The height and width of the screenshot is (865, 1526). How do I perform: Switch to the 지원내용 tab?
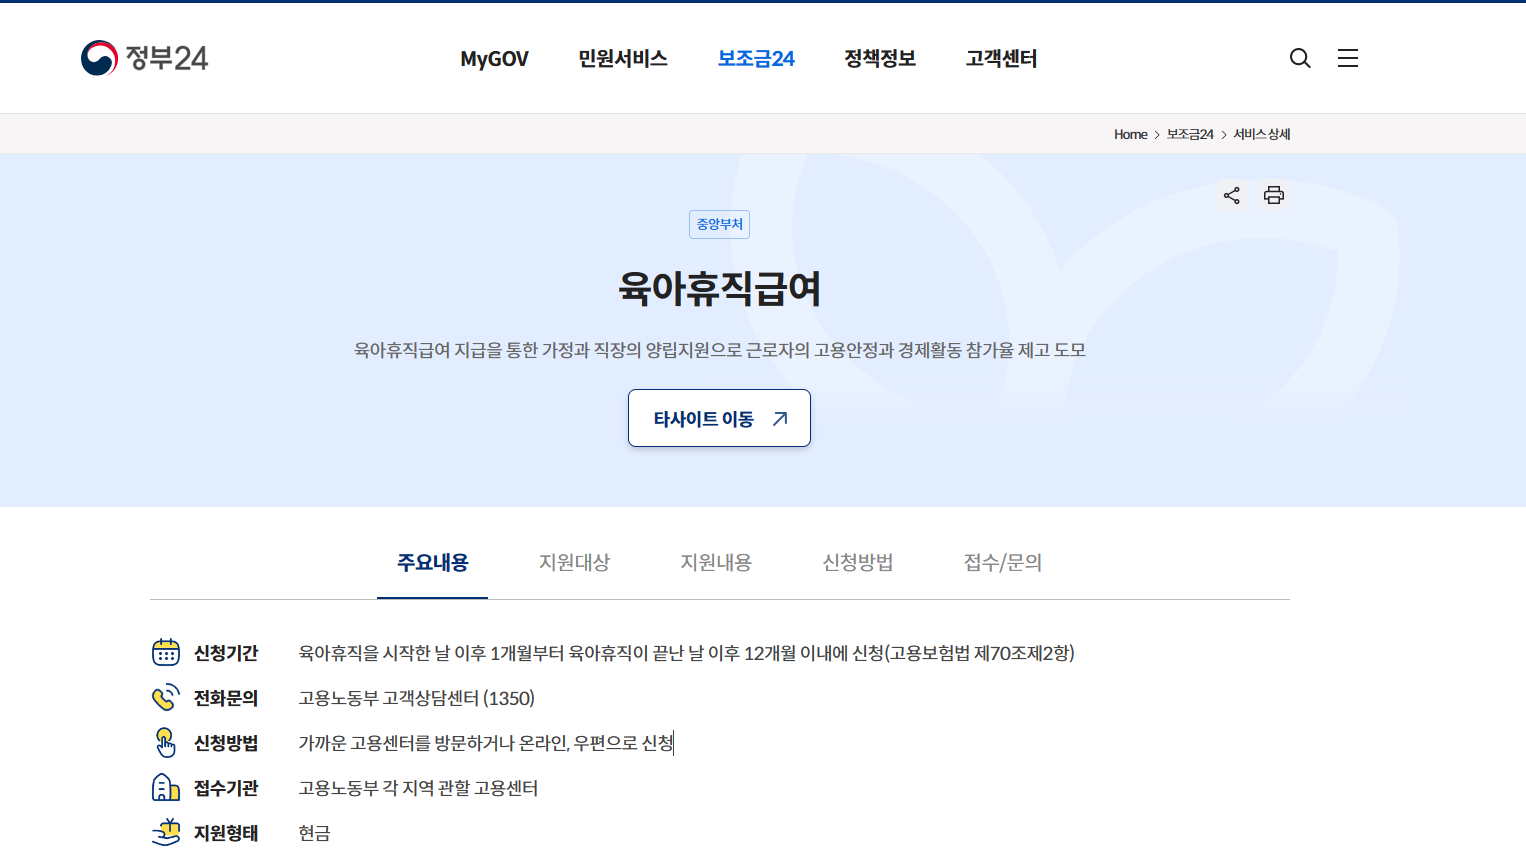click(714, 562)
